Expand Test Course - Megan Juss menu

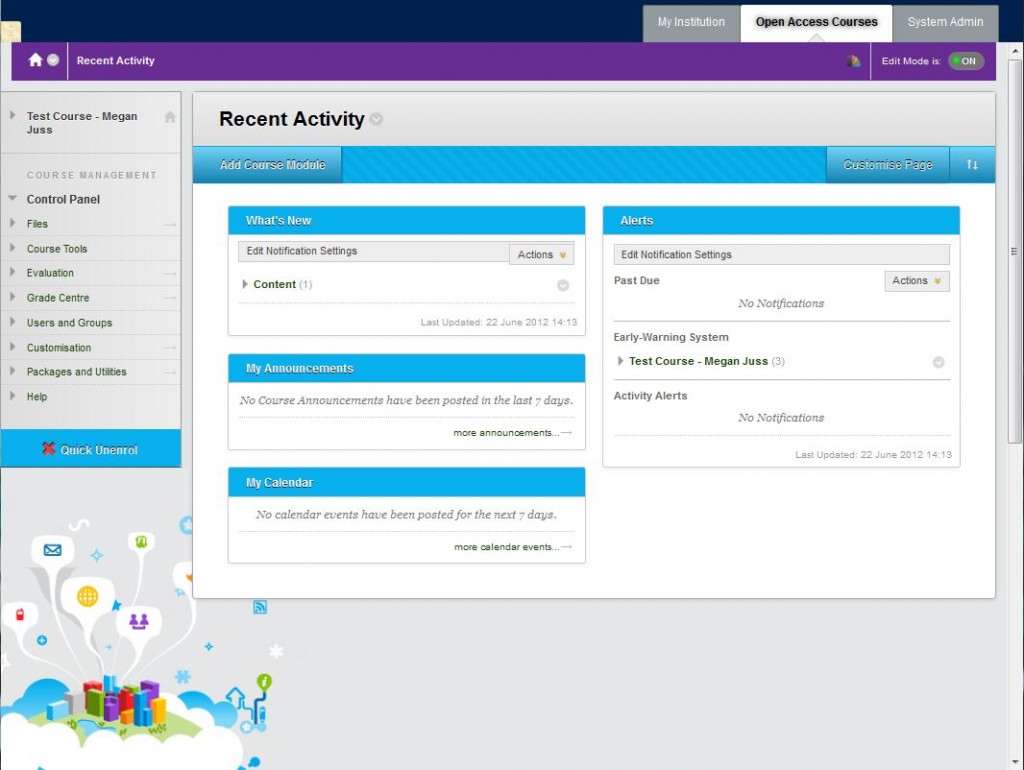point(12,116)
